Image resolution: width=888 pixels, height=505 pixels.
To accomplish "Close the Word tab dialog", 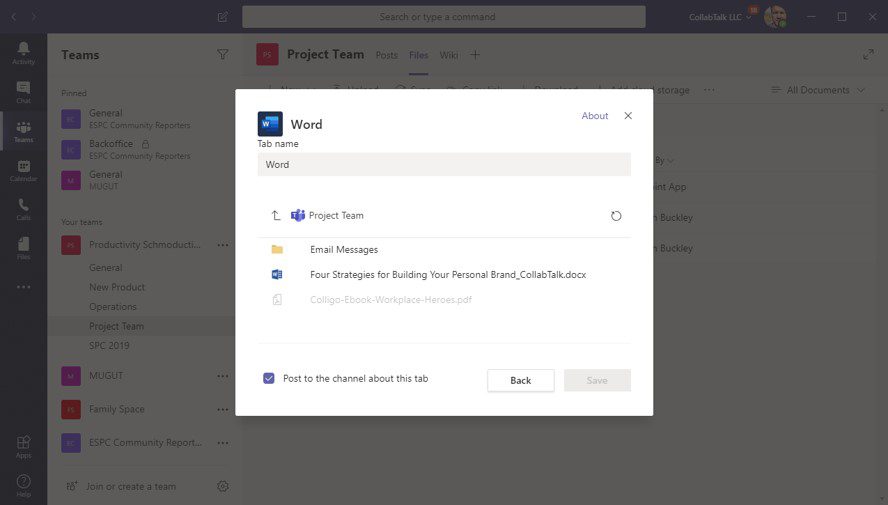I will click(627, 115).
